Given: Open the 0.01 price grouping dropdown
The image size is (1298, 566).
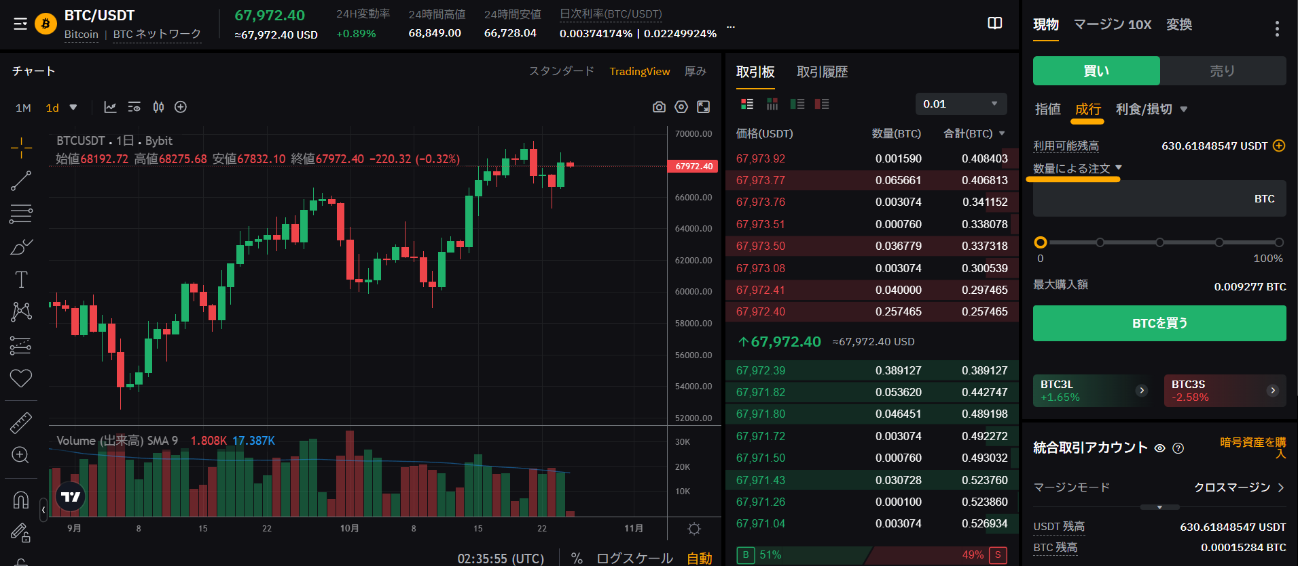Looking at the screenshot, I should [960, 103].
